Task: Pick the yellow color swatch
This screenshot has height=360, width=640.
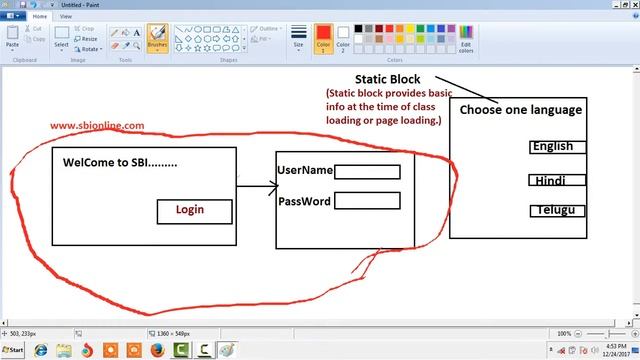Action: (x=410, y=28)
